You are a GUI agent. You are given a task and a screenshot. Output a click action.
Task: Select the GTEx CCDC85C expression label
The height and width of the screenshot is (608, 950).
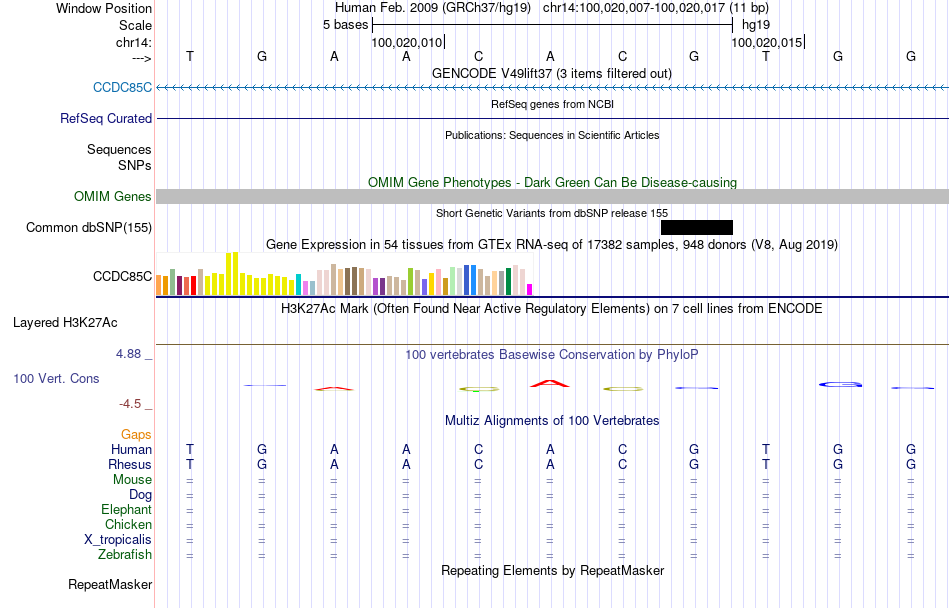pos(122,276)
